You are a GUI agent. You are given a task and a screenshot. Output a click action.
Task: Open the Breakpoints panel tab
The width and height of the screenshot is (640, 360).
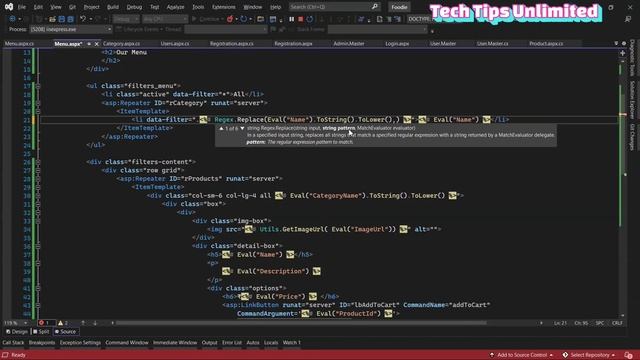(42, 343)
